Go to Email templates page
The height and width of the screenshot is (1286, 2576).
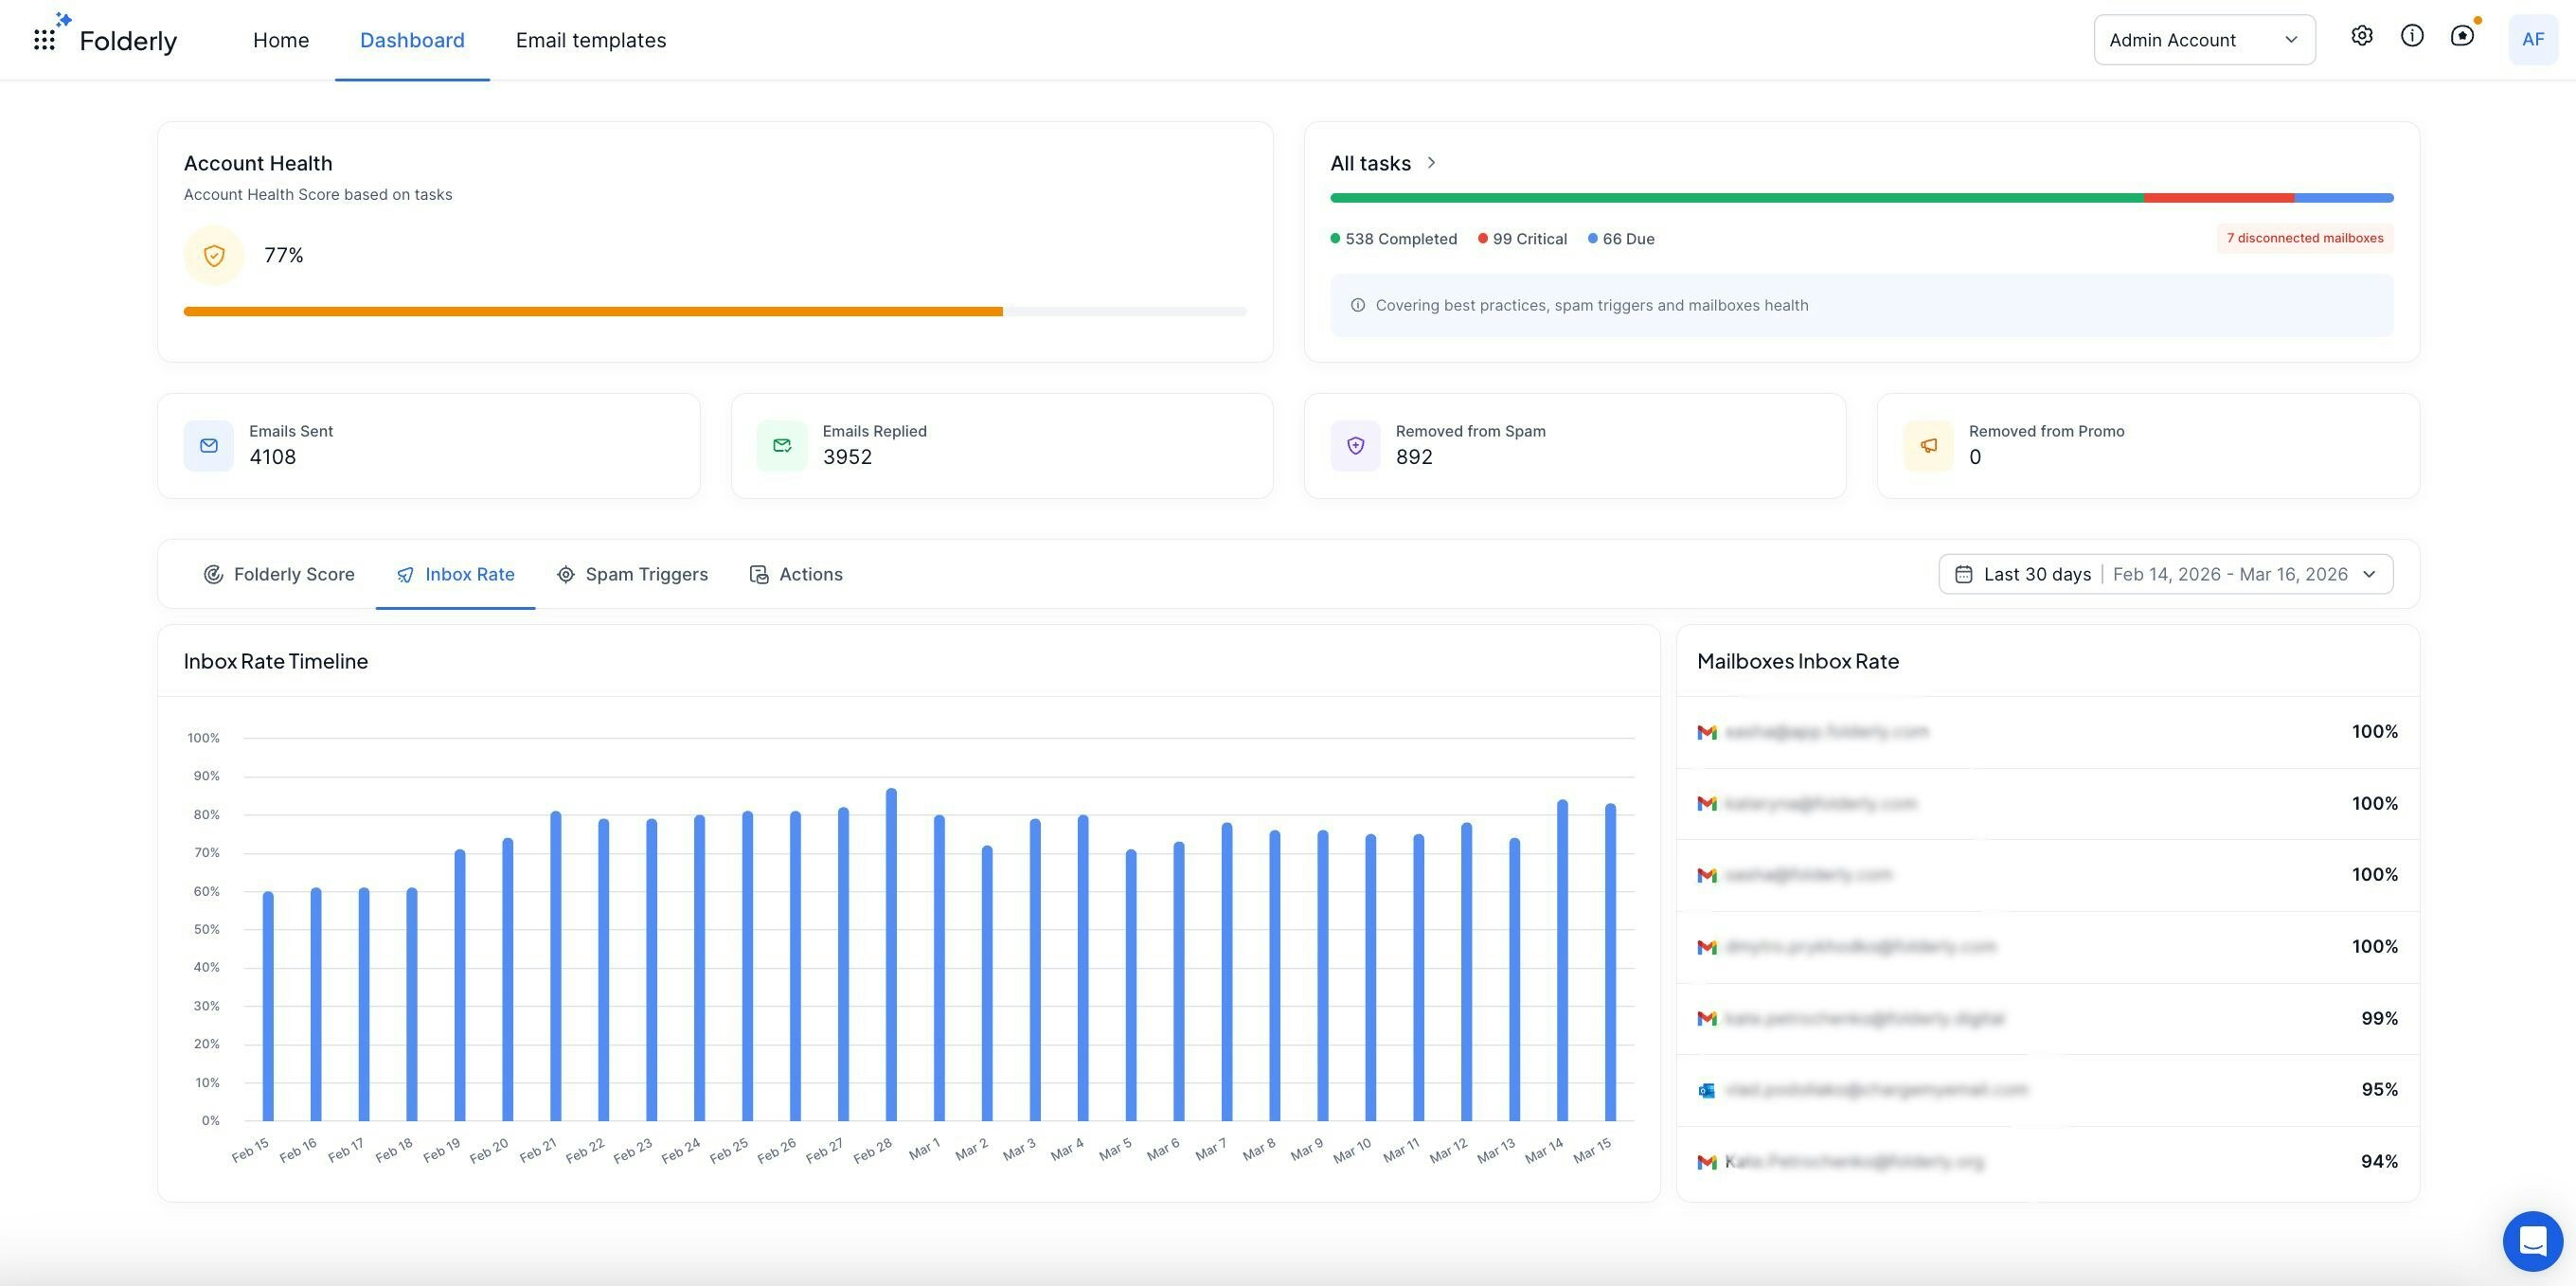pos(590,40)
